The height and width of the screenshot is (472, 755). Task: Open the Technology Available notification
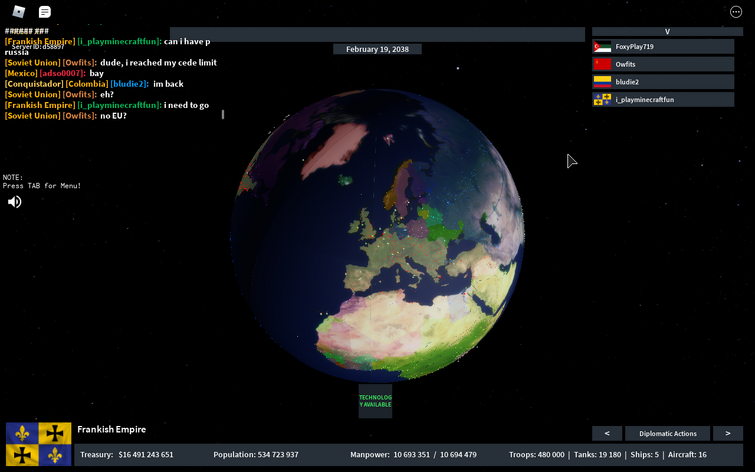pos(375,401)
